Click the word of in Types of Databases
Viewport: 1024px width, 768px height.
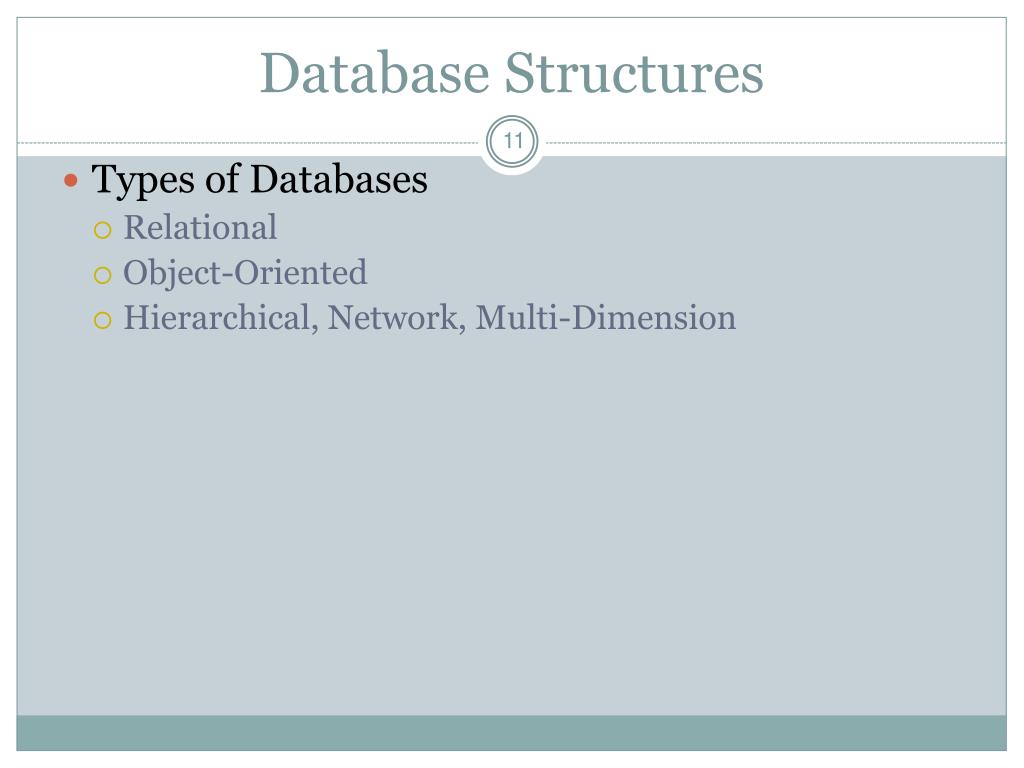[x=221, y=179]
